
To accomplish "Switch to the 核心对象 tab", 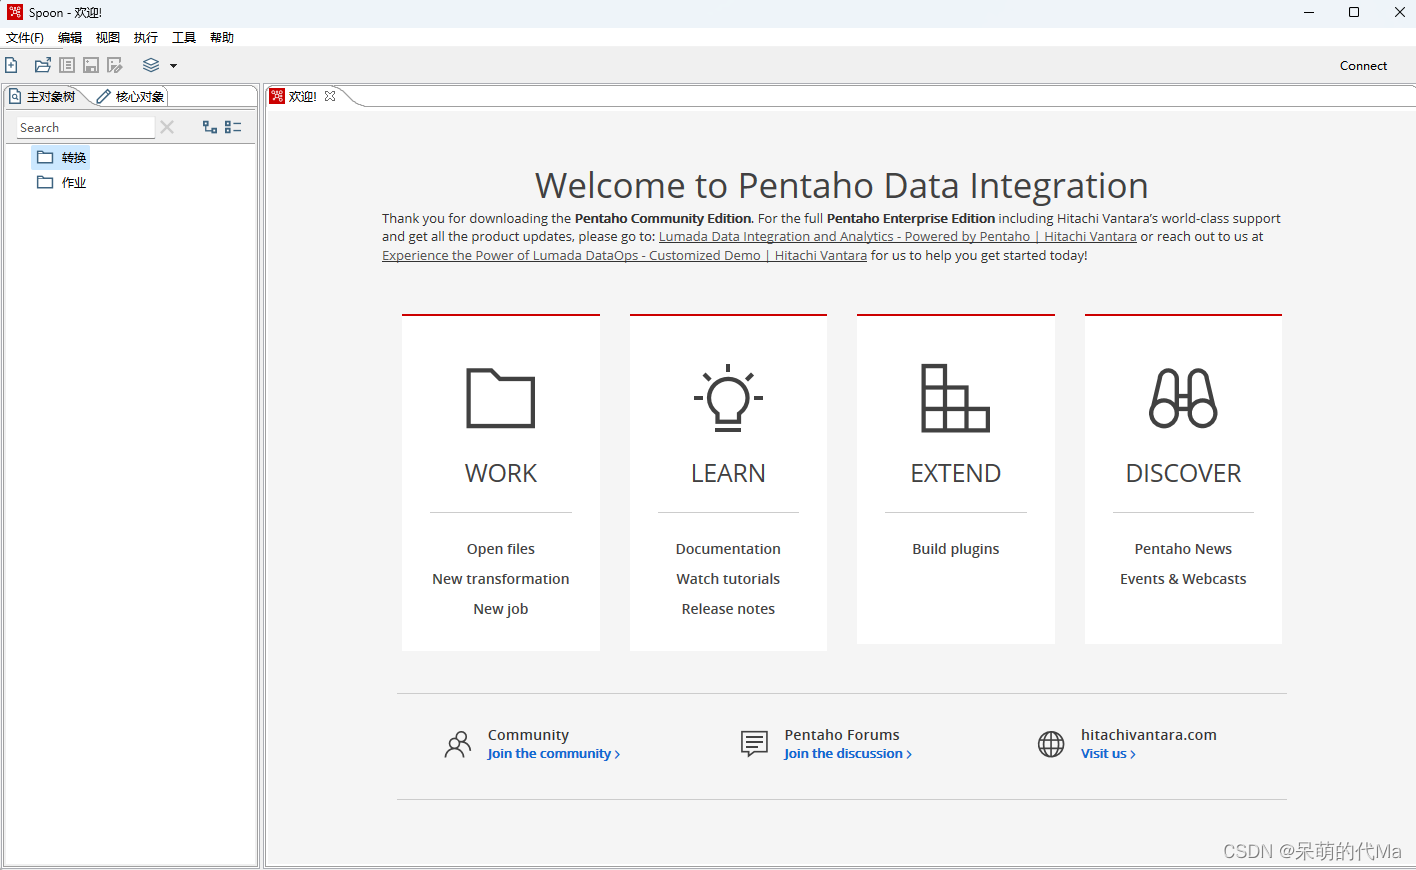I will [x=131, y=96].
